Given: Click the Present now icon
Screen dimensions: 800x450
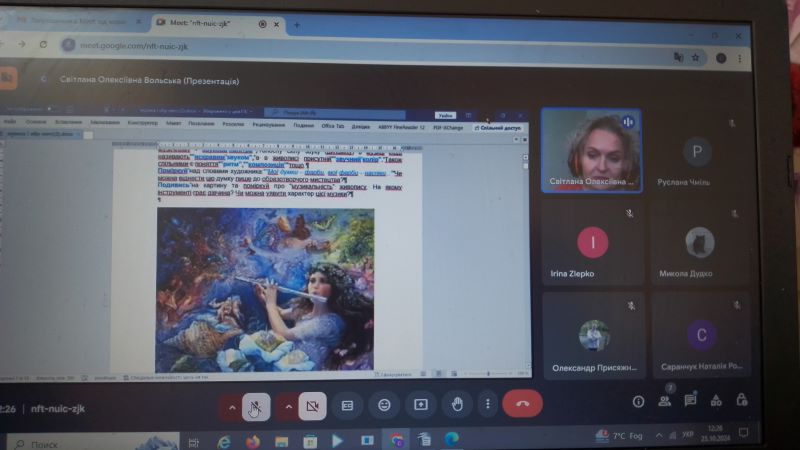Looking at the screenshot, I should [420, 405].
